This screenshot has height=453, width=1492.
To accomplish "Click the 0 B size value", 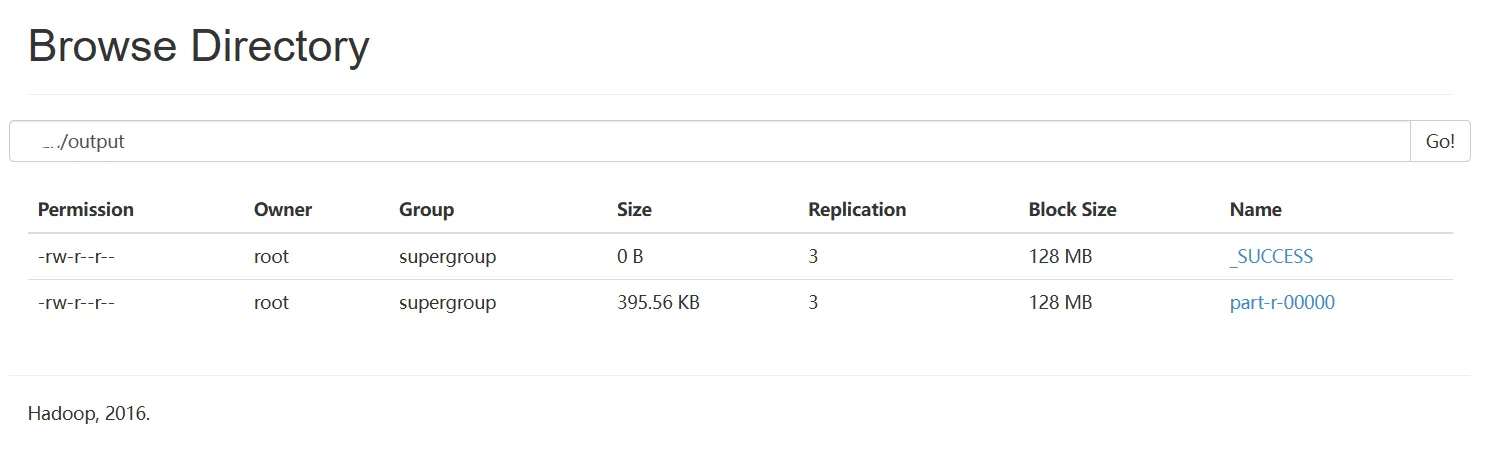I will (630, 257).
